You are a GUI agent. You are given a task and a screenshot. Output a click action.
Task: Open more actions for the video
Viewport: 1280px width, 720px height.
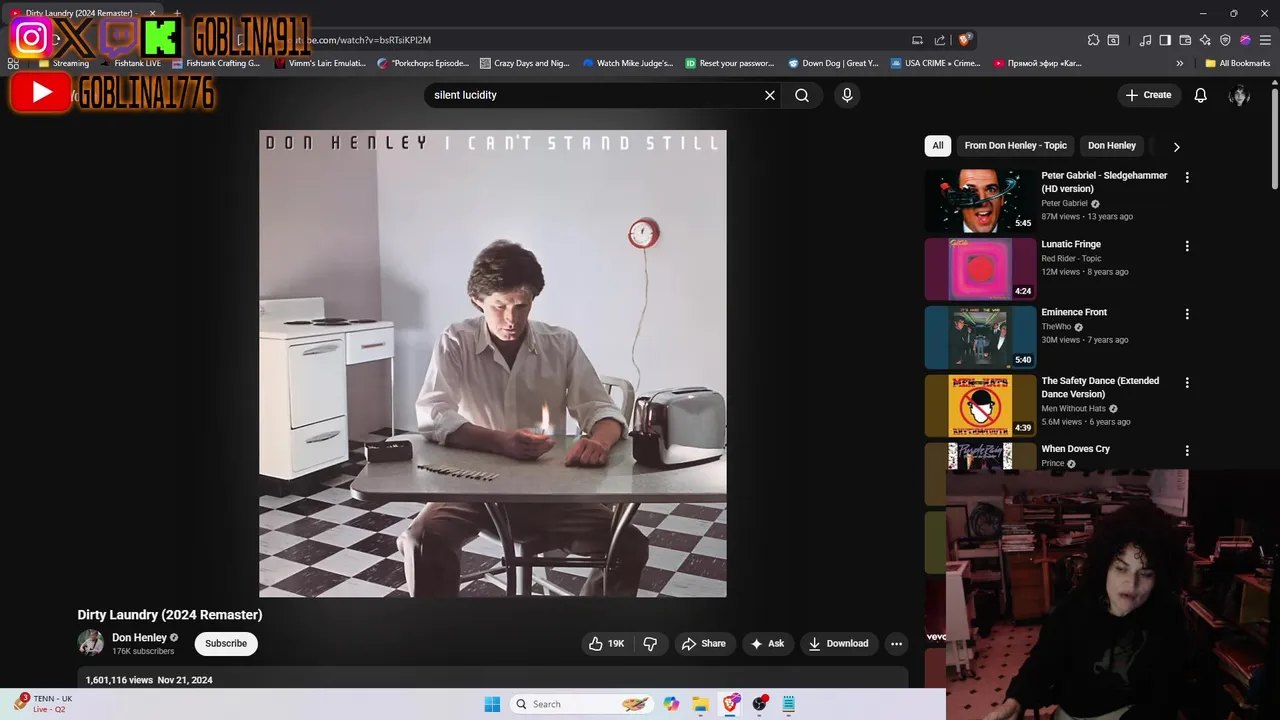(x=896, y=644)
